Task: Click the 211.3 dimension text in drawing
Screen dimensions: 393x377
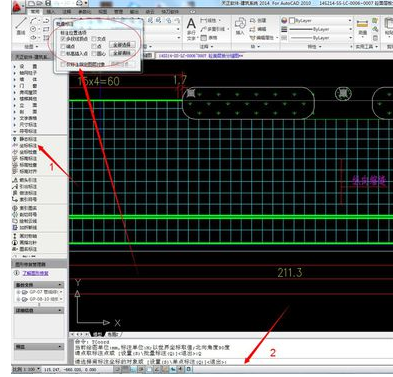Action: point(290,272)
